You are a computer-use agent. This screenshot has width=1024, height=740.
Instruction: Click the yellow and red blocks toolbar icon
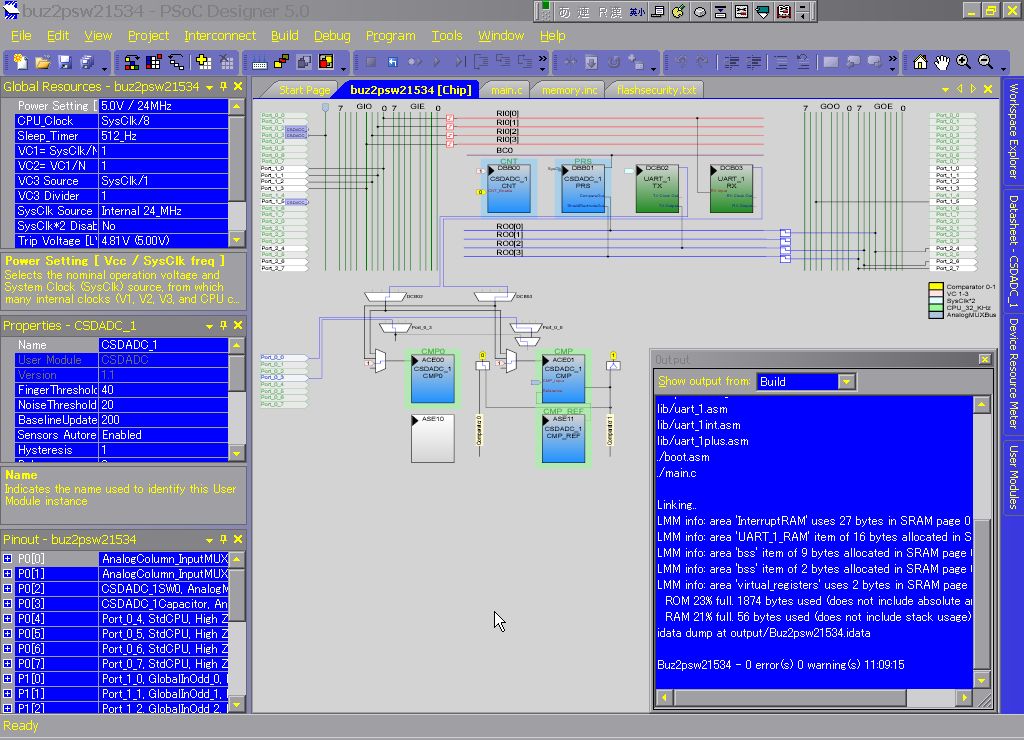point(281,62)
